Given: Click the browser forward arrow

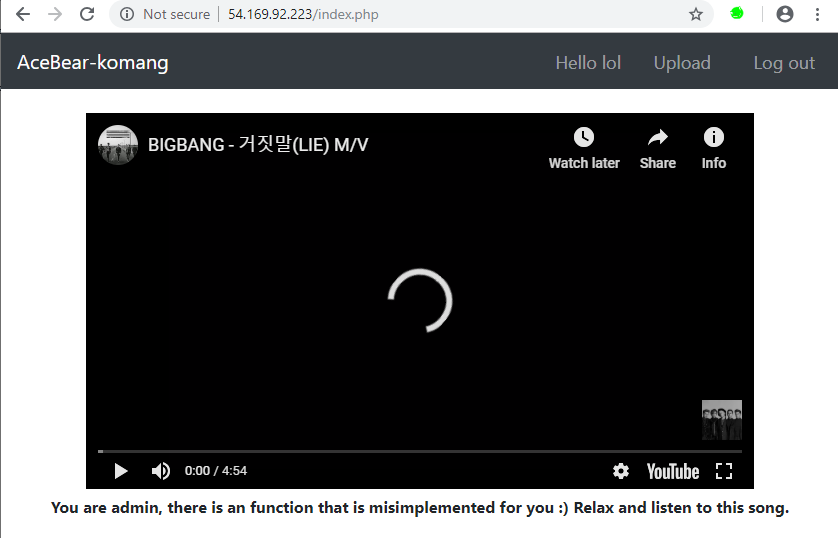Looking at the screenshot, I should pos(55,14).
